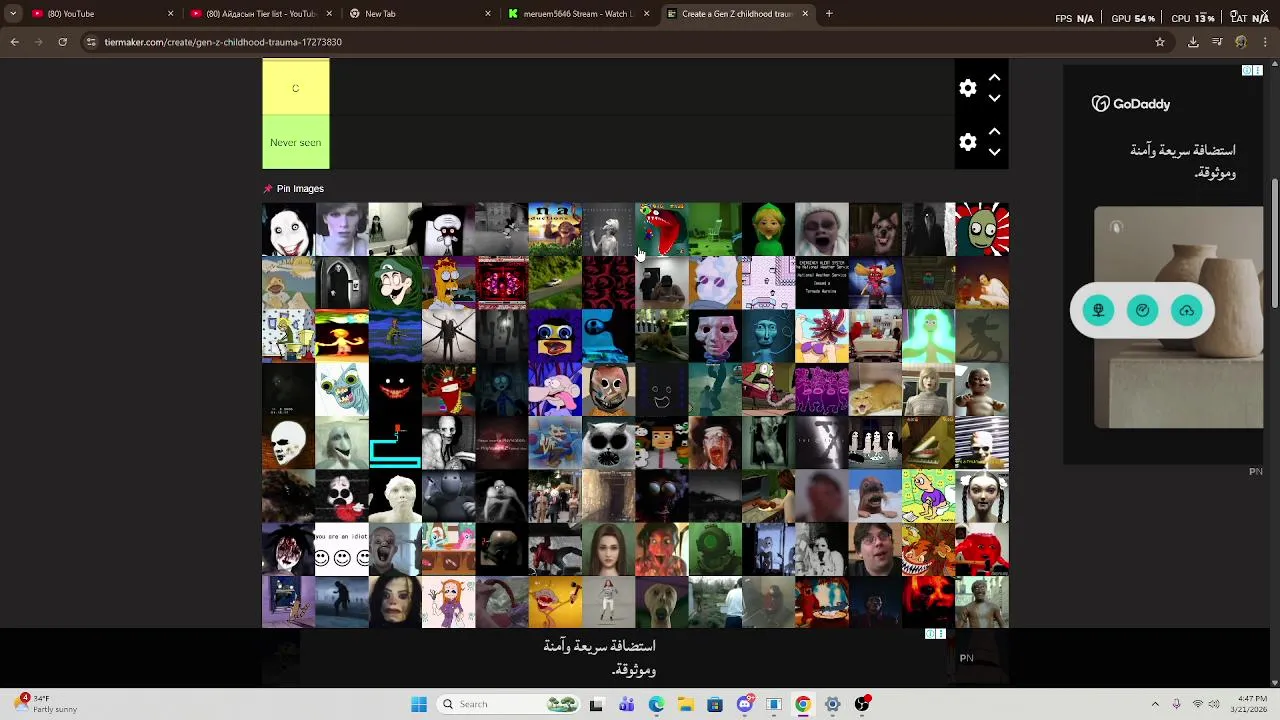Select the blonde doll image
Image resolution: width=1280 pixels, height=720 pixels.
tap(928, 389)
